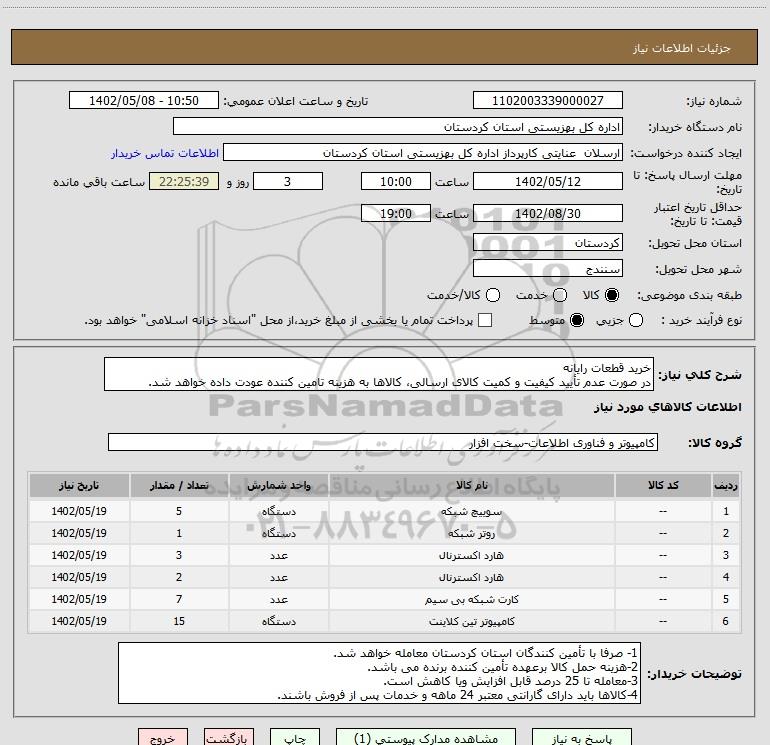The width and height of the screenshot is (770, 745).
Task: Click the نام کالا column header
Action: click(x=471, y=486)
